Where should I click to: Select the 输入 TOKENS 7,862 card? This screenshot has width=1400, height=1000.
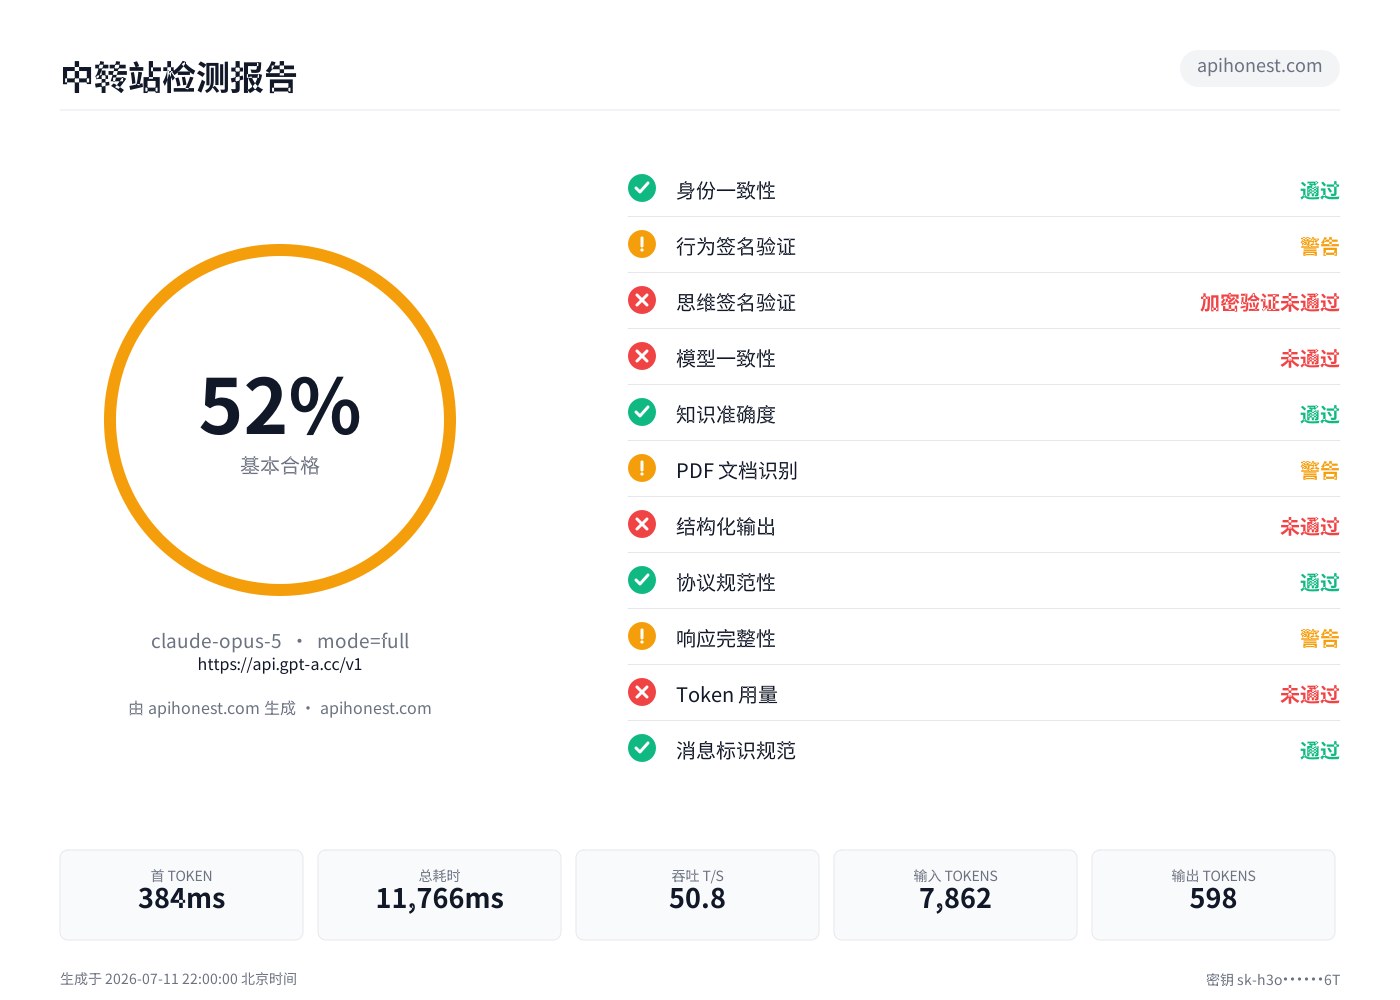pos(955,895)
